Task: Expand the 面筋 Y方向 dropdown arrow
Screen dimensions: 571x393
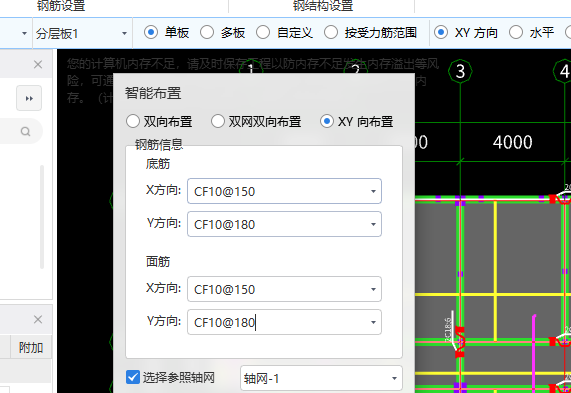Action: (373, 322)
